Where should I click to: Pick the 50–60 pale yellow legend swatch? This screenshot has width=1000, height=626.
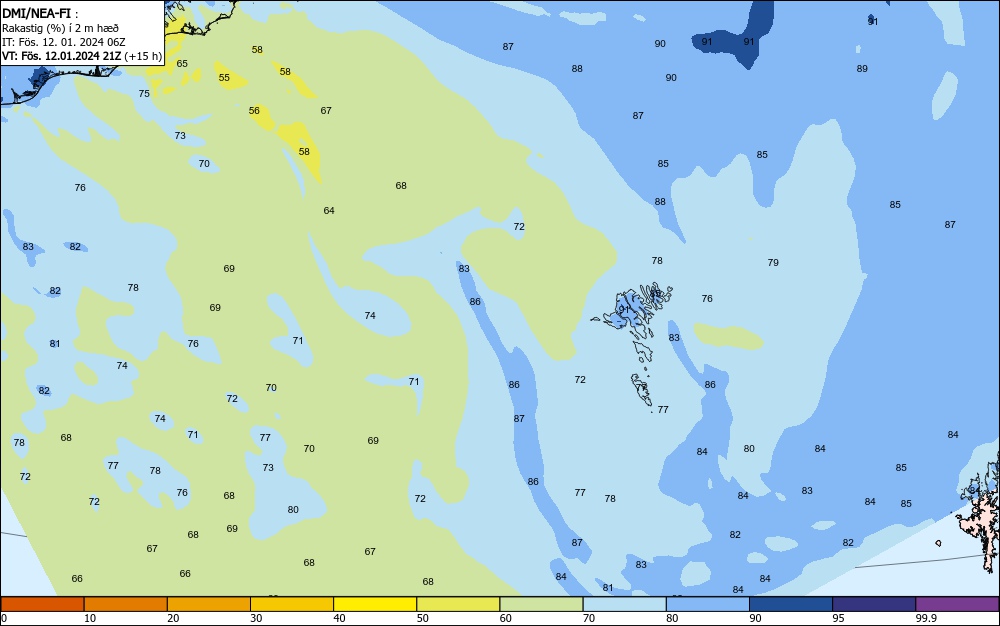[458, 604]
